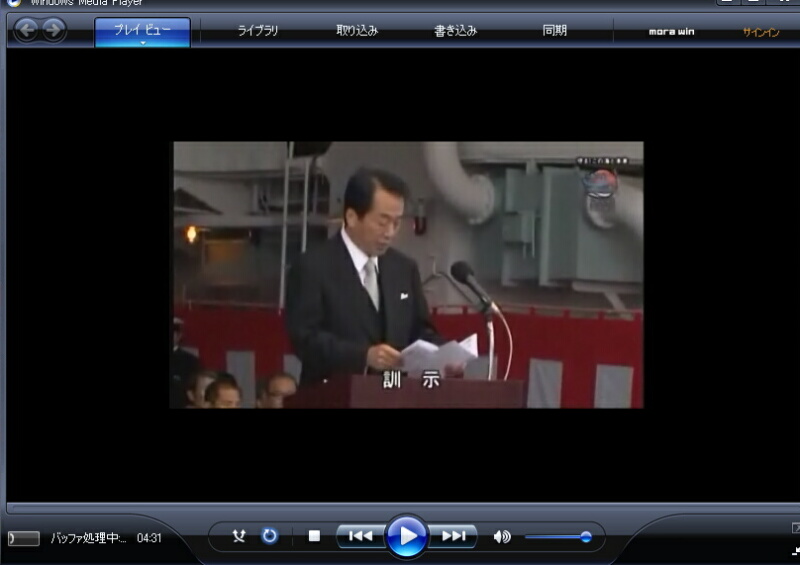Switch to compact mode
This screenshot has width=800, height=565.
[x=796, y=551]
